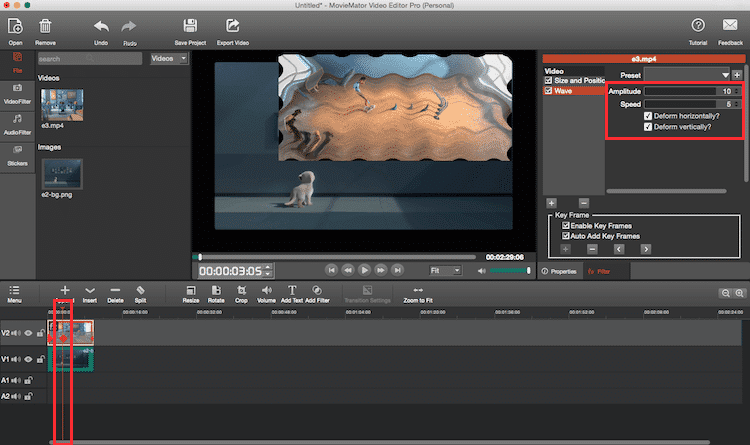Click the timeline Delete icon
The width and height of the screenshot is (750, 445).
(115, 290)
